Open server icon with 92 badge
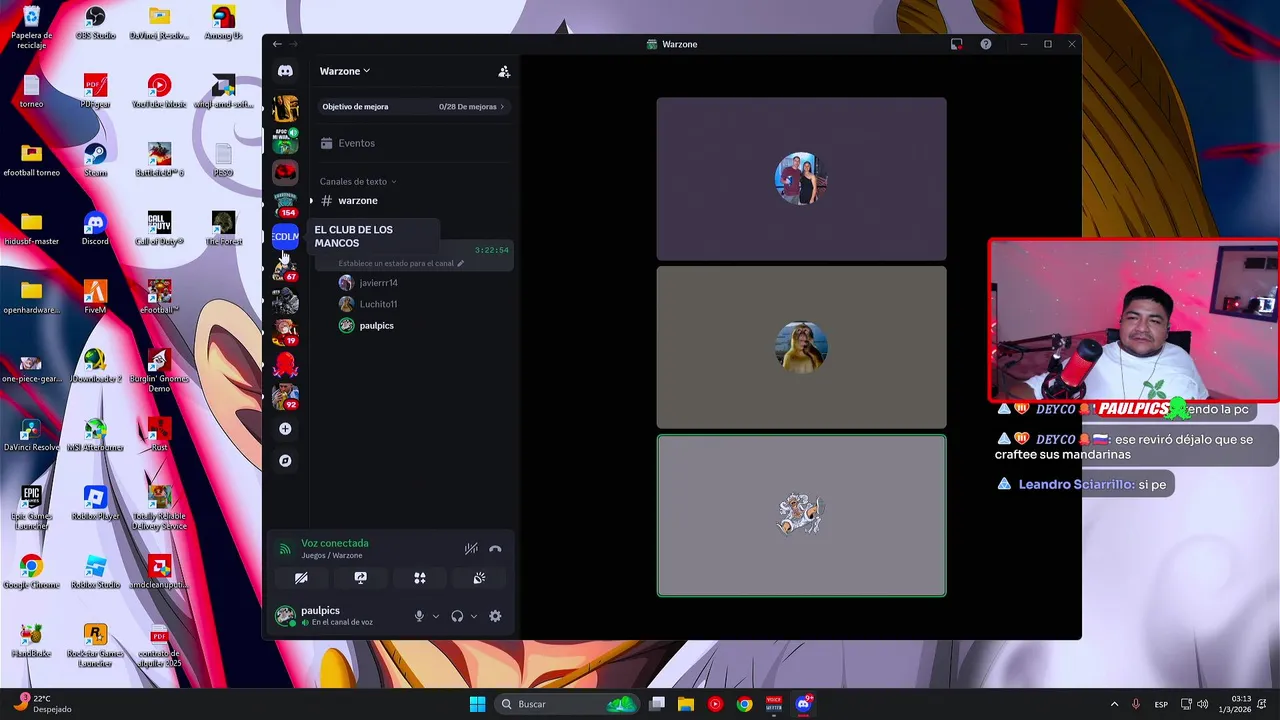This screenshot has height=720, width=1280. click(285, 396)
